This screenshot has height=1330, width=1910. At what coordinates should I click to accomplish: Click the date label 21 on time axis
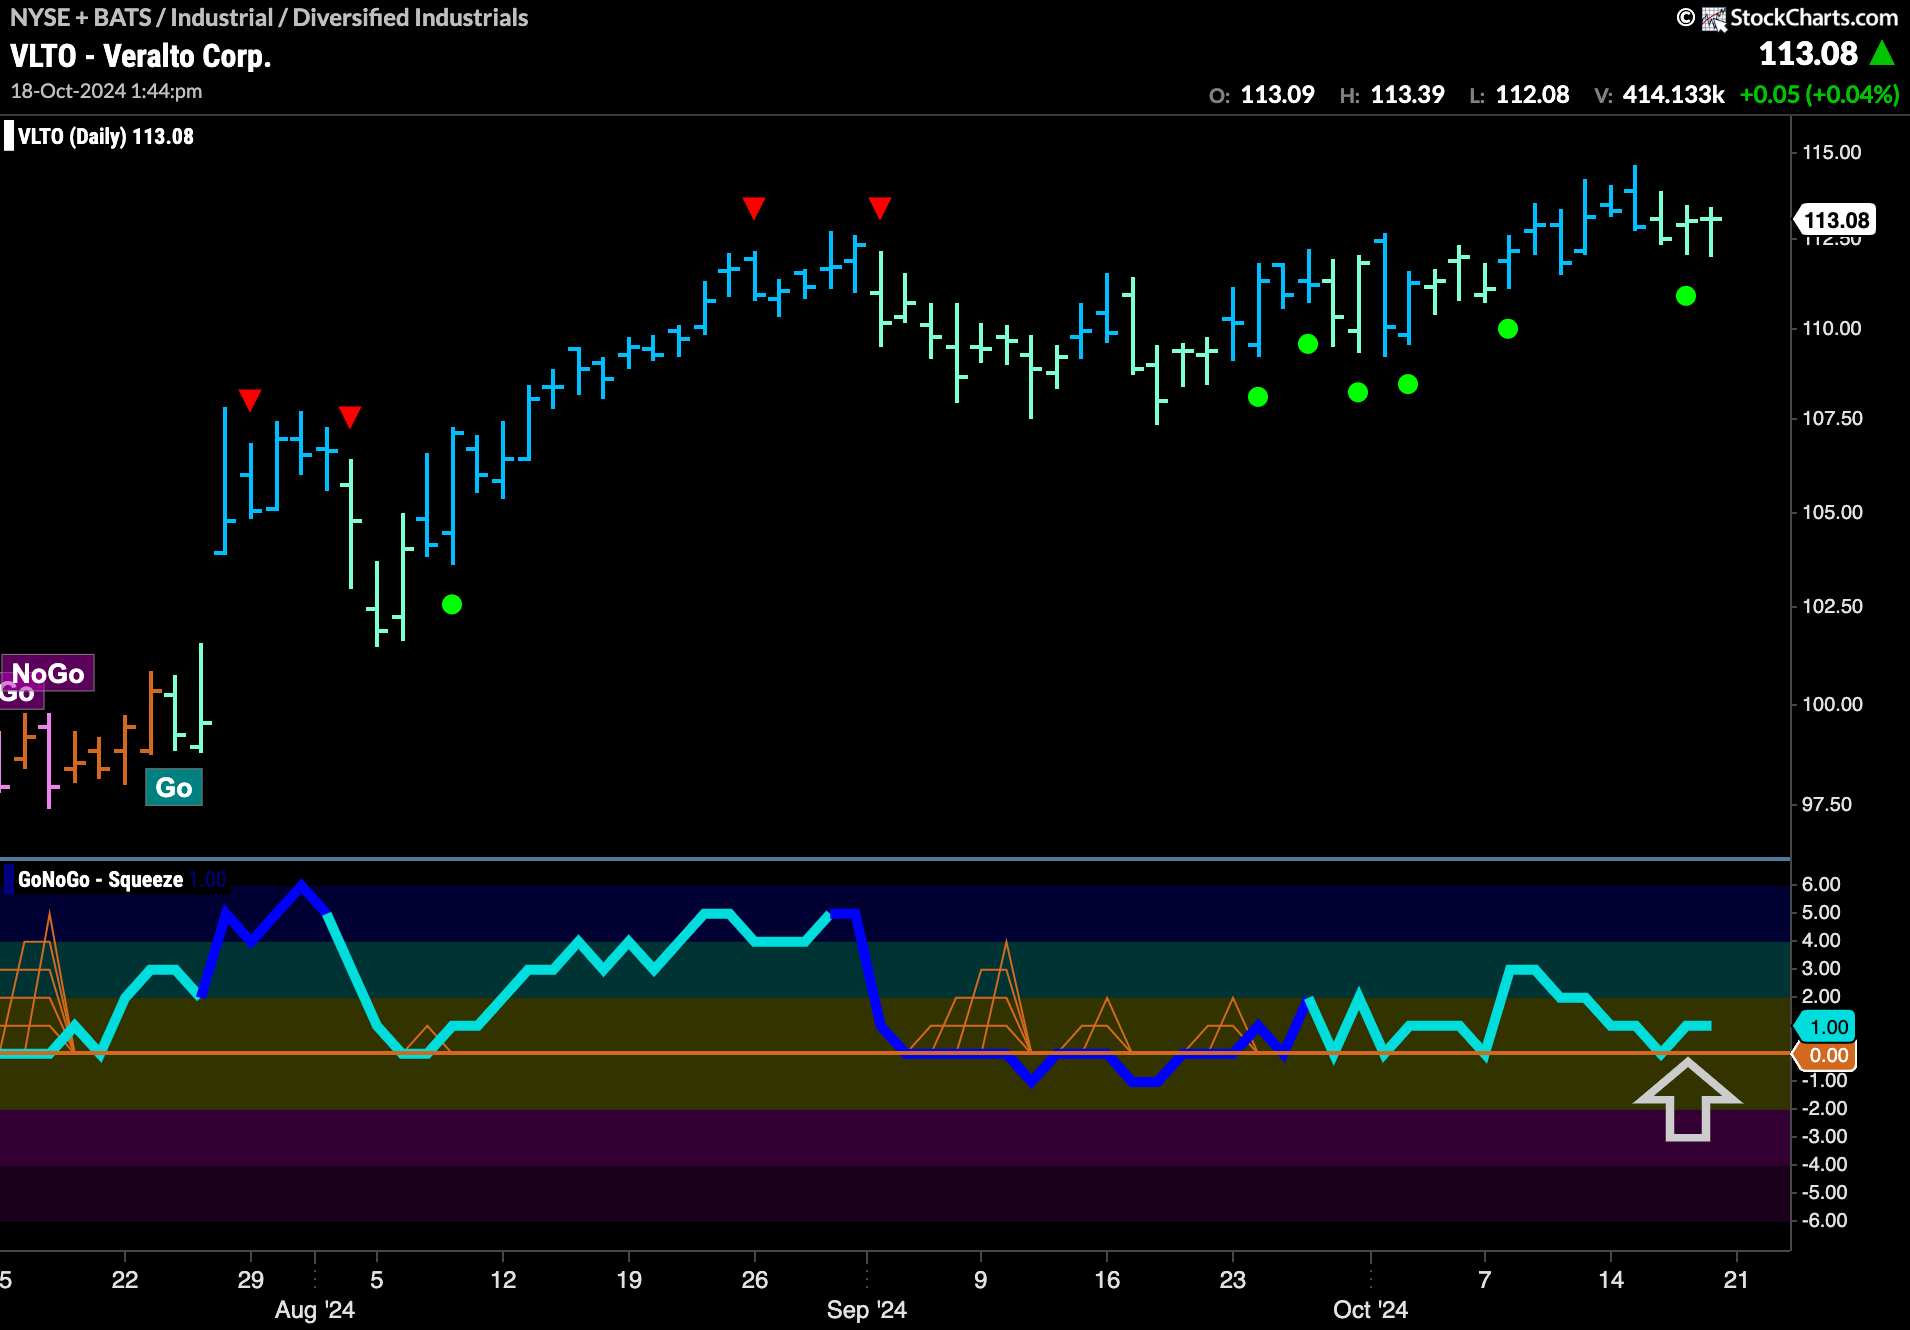[x=1737, y=1280]
